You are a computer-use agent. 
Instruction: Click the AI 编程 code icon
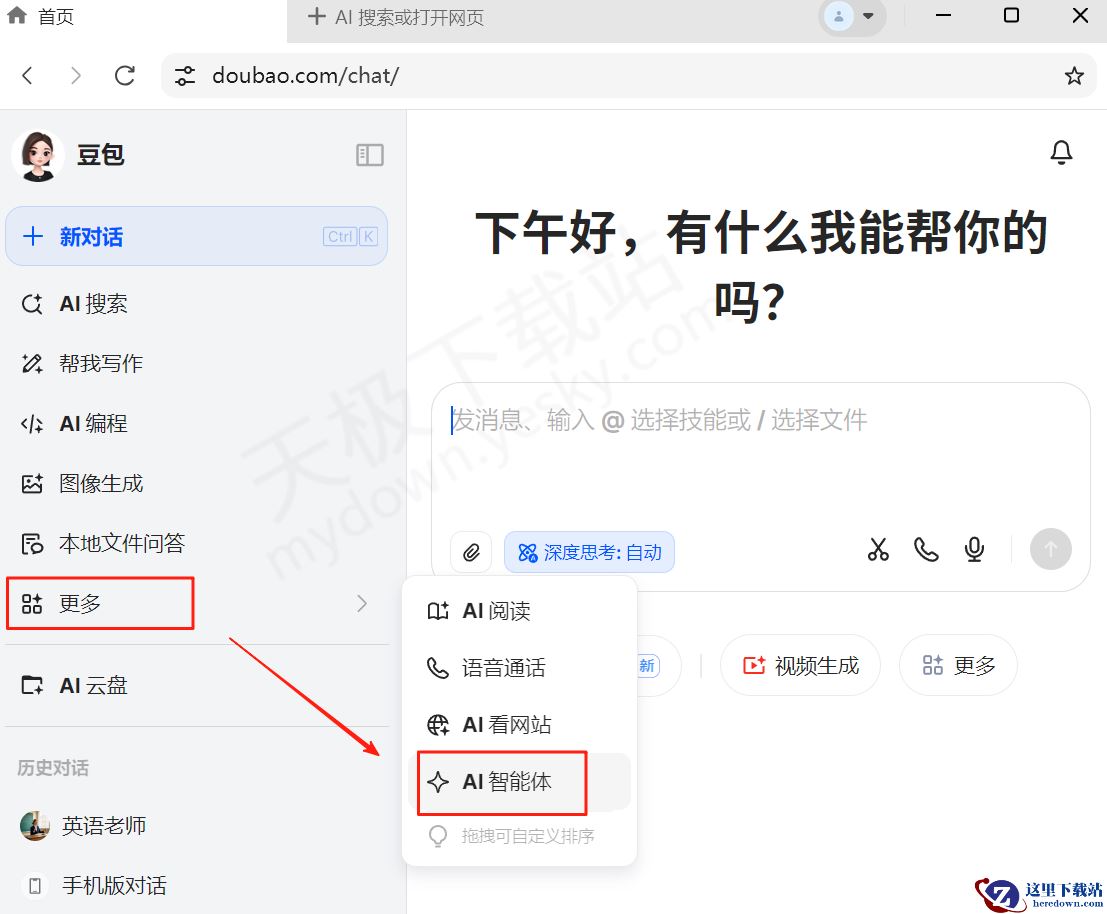(x=32, y=424)
